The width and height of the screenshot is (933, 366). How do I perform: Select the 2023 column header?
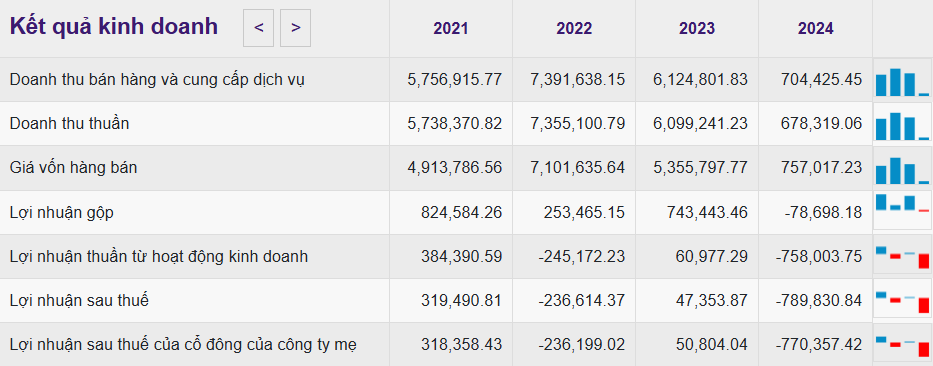click(x=697, y=29)
